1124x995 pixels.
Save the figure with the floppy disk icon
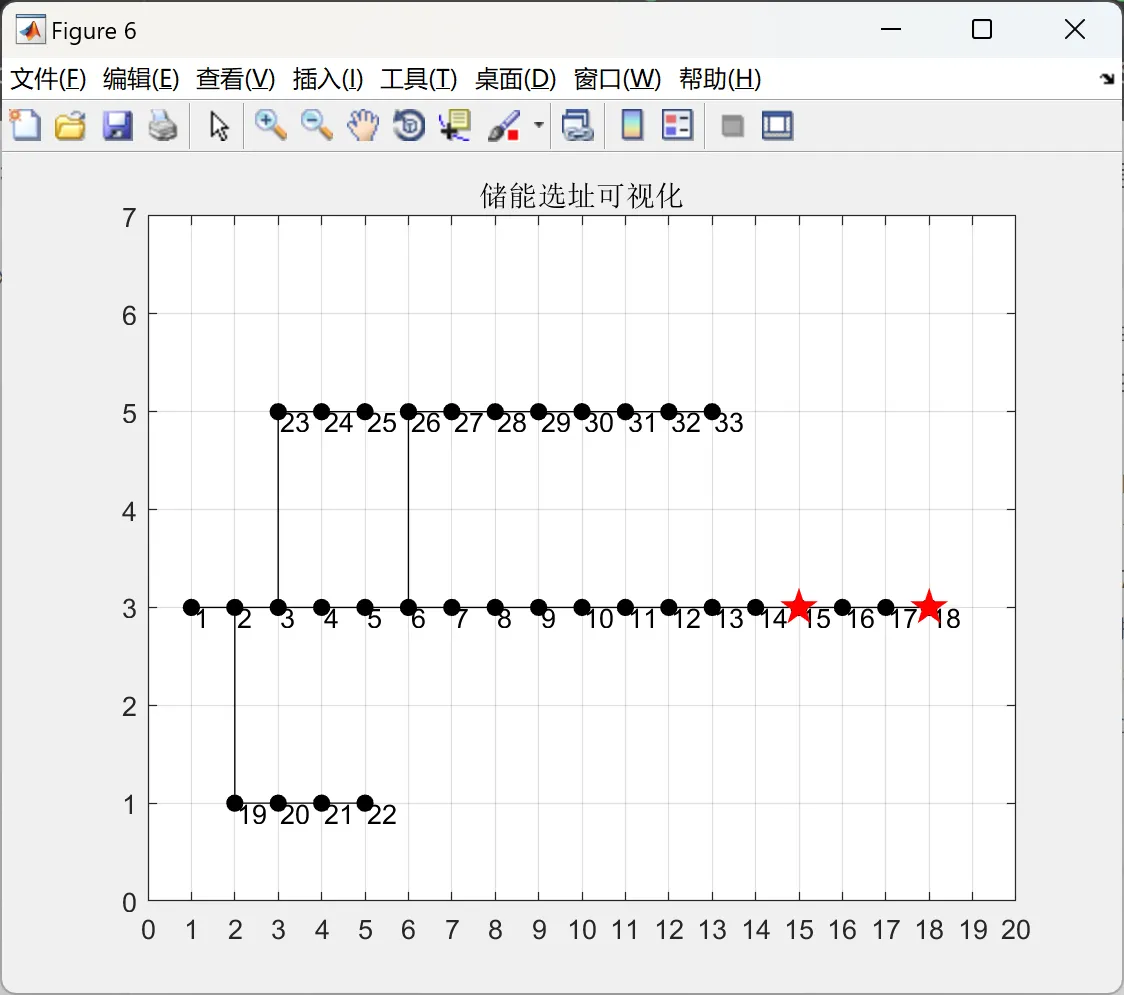coord(117,126)
